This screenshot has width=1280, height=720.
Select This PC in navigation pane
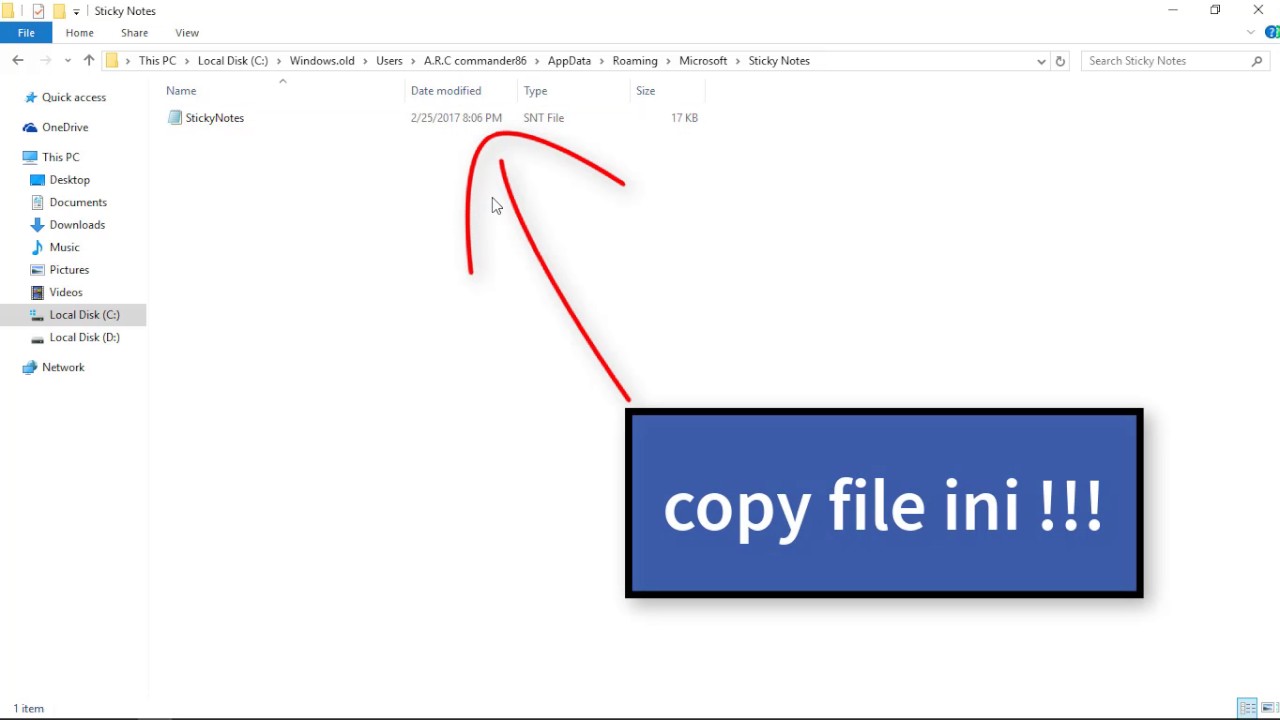[60, 157]
